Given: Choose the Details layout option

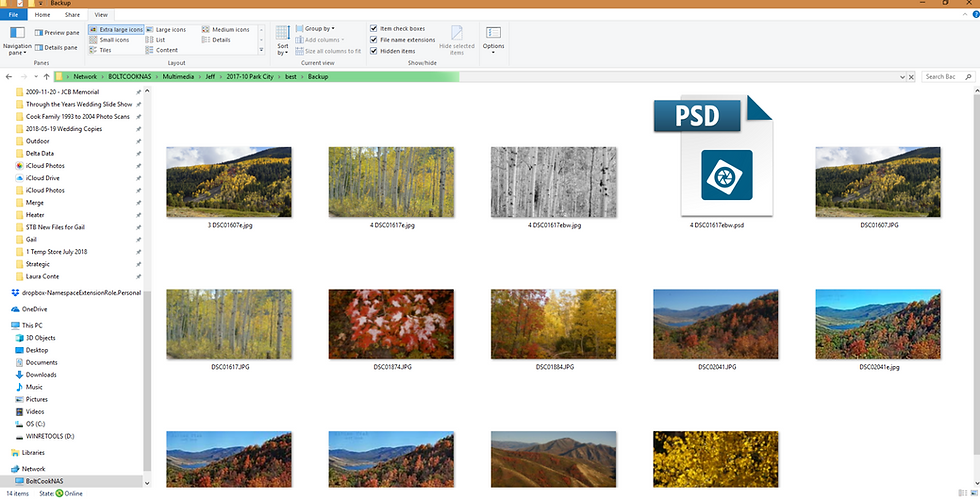Looking at the screenshot, I should pyautogui.click(x=216, y=39).
